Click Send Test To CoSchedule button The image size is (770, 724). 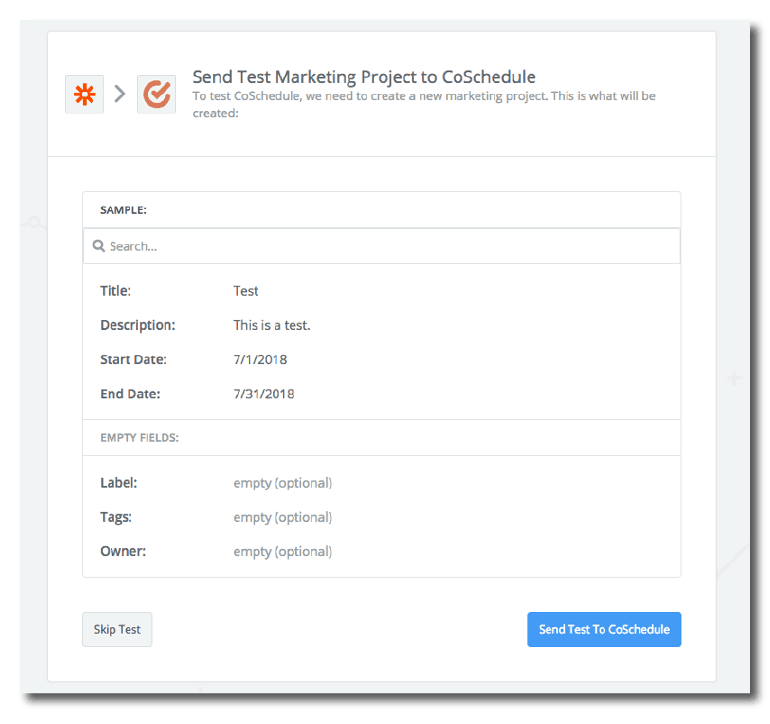pos(604,630)
